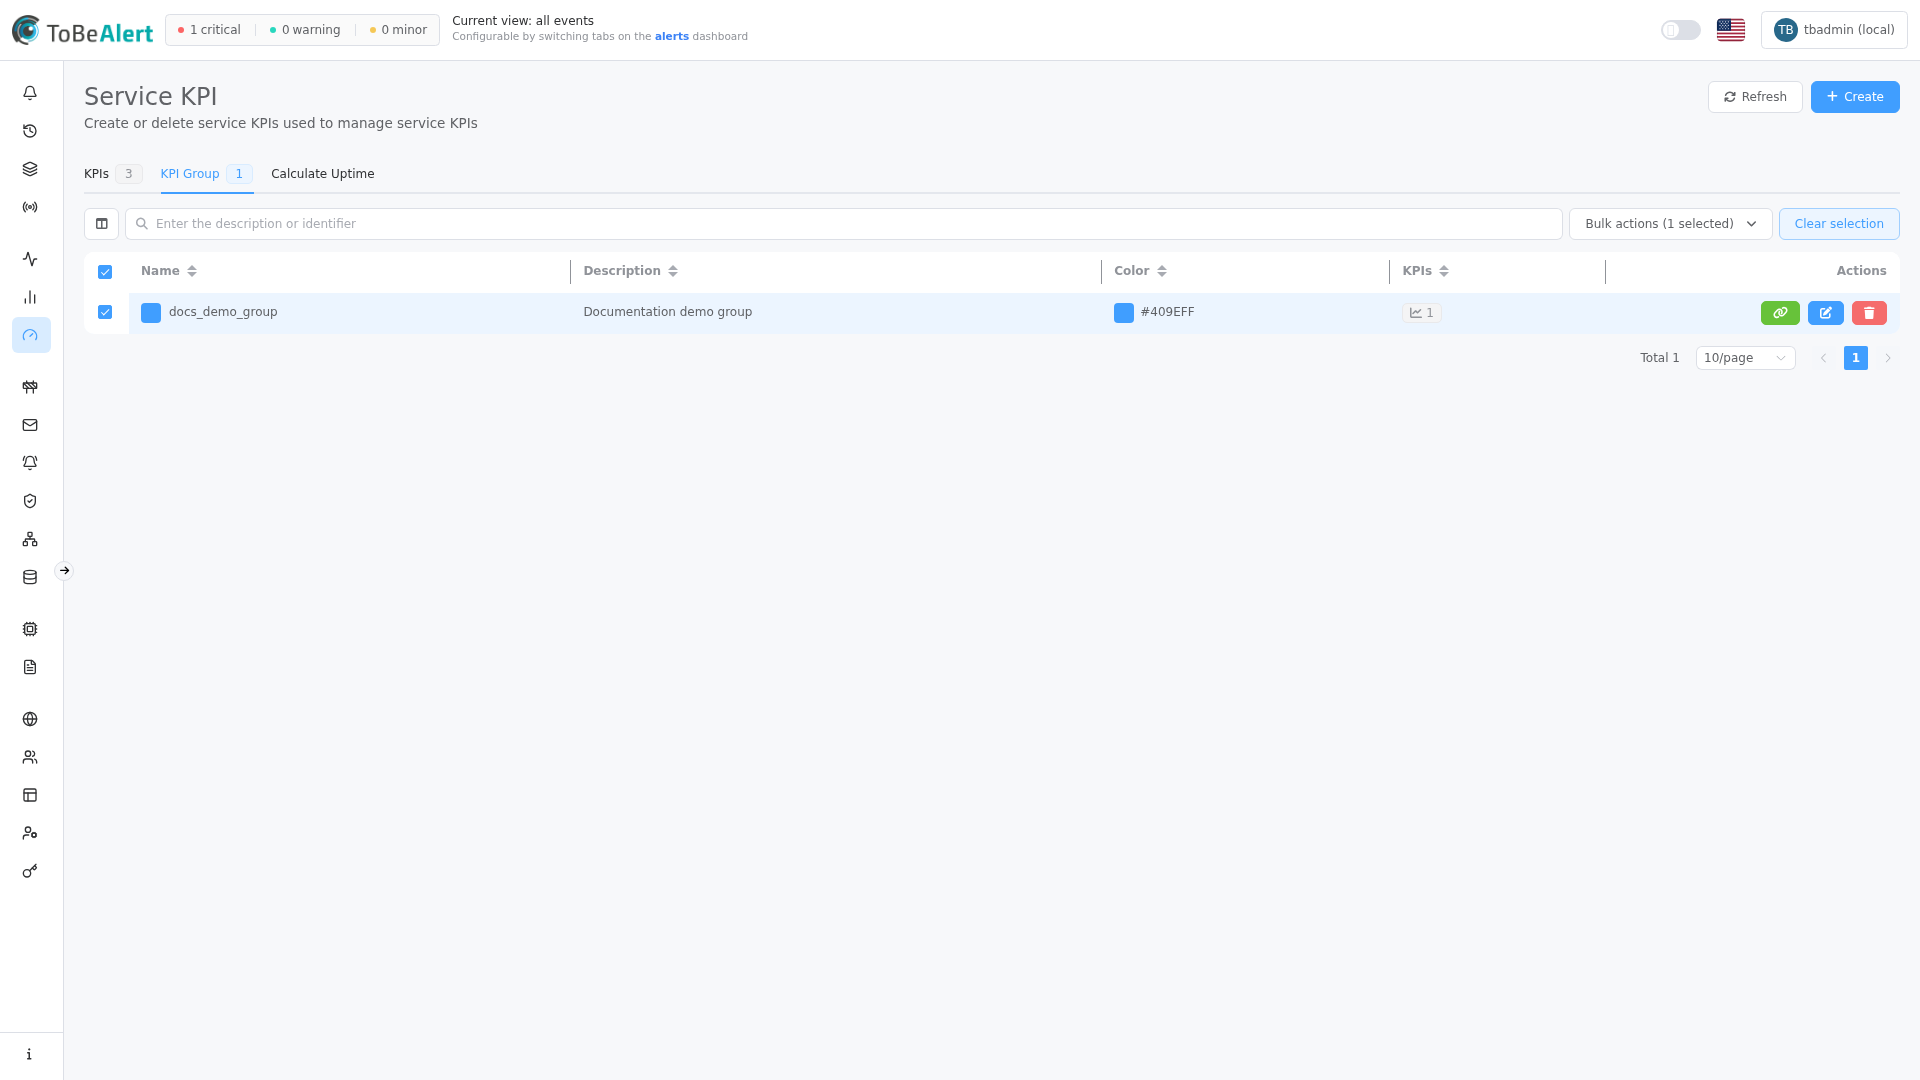Open the activity pulse icon in sidebar

point(30,259)
